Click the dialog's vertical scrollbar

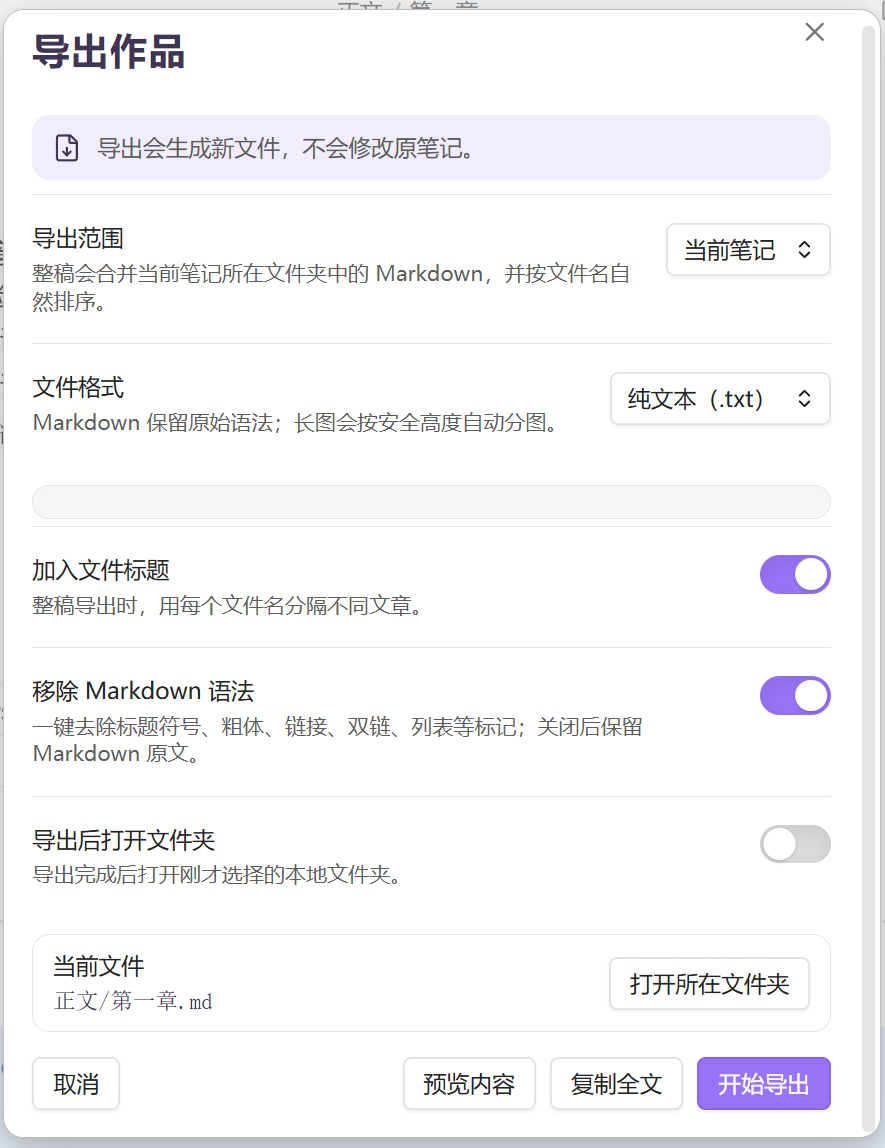tap(870, 578)
